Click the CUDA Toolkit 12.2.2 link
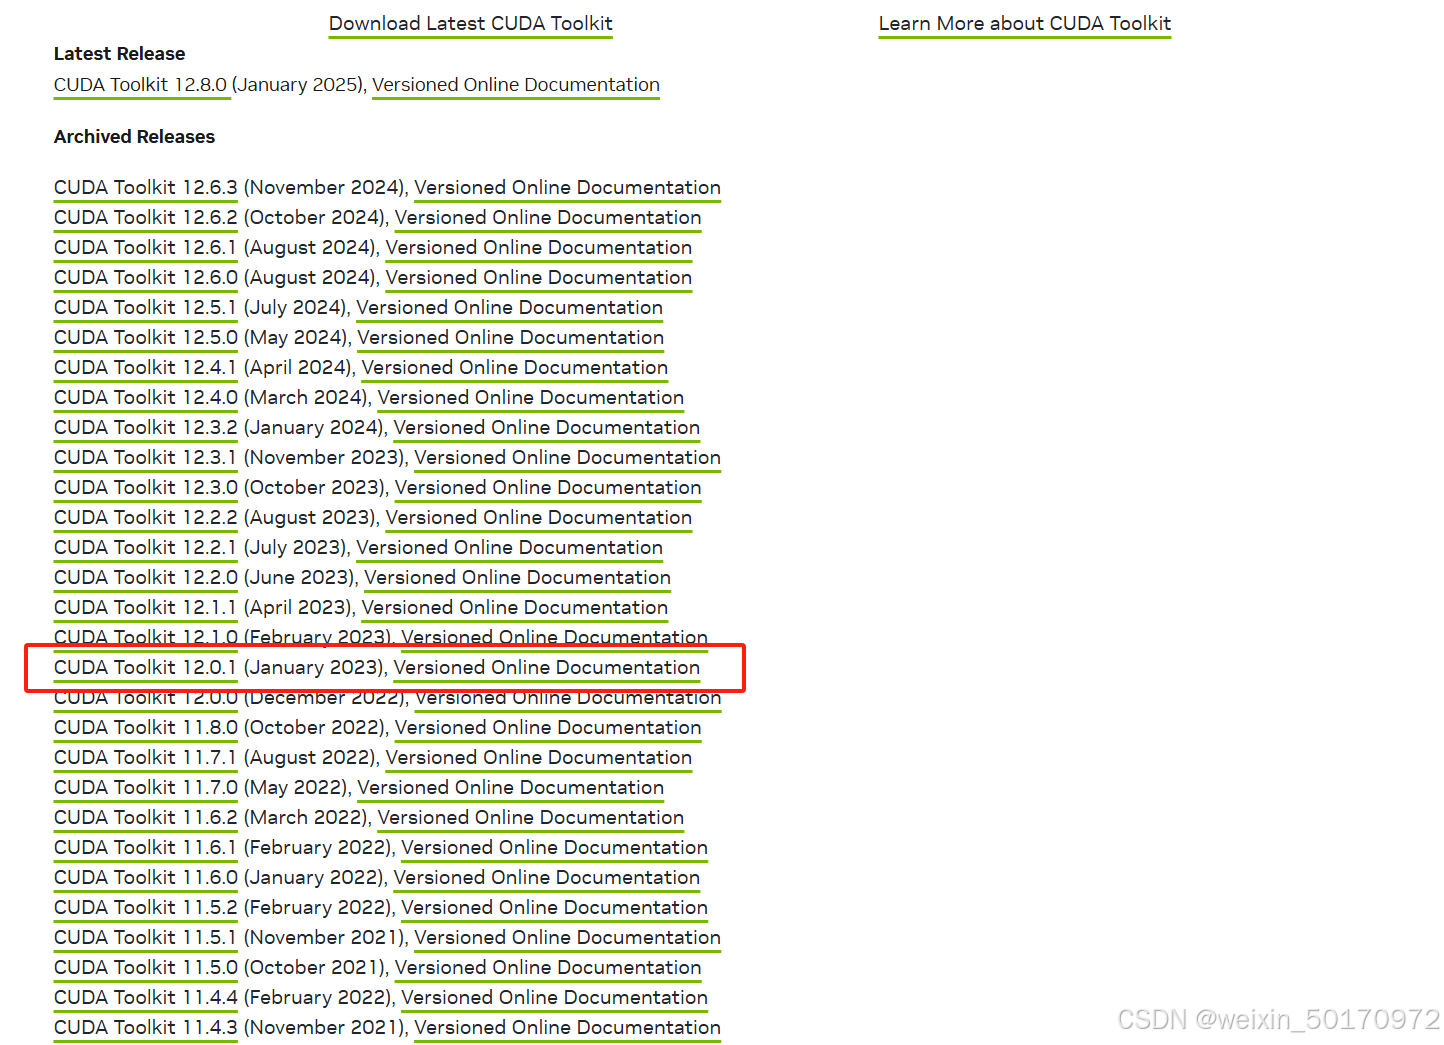1444x1045 pixels. [x=146, y=517]
